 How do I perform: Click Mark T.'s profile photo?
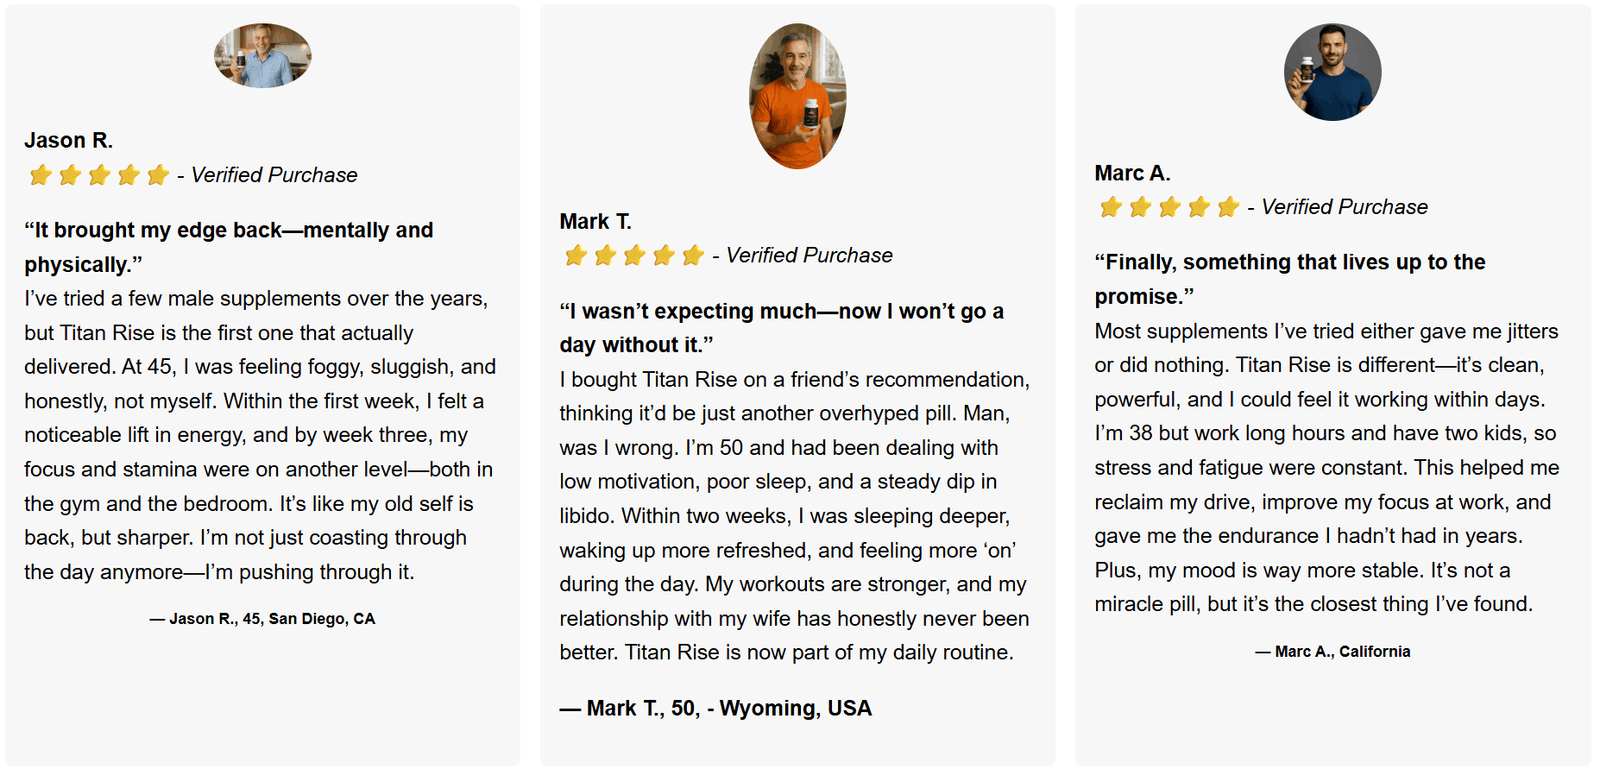click(797, 97)
